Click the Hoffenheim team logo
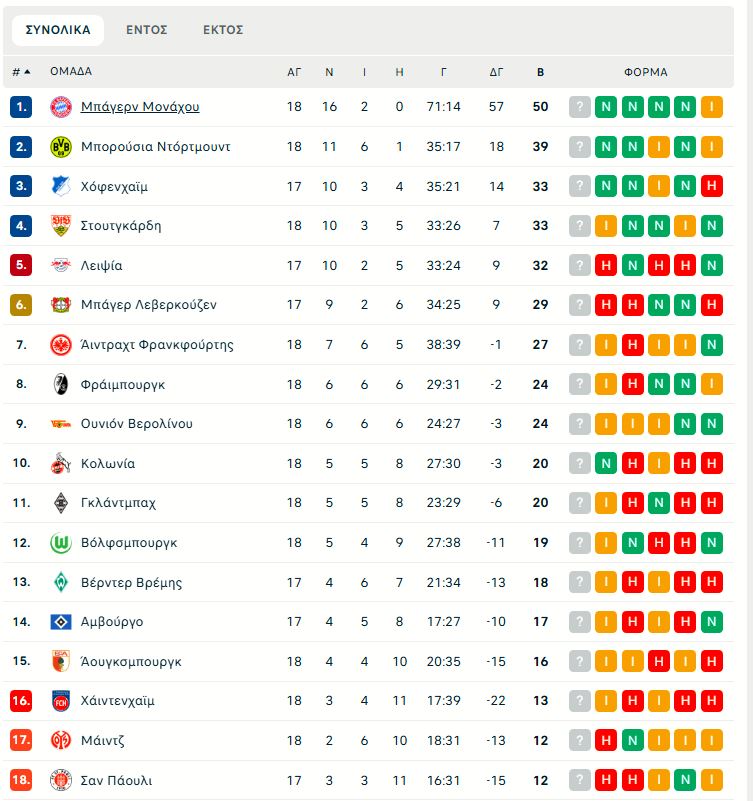 point(61,186)
